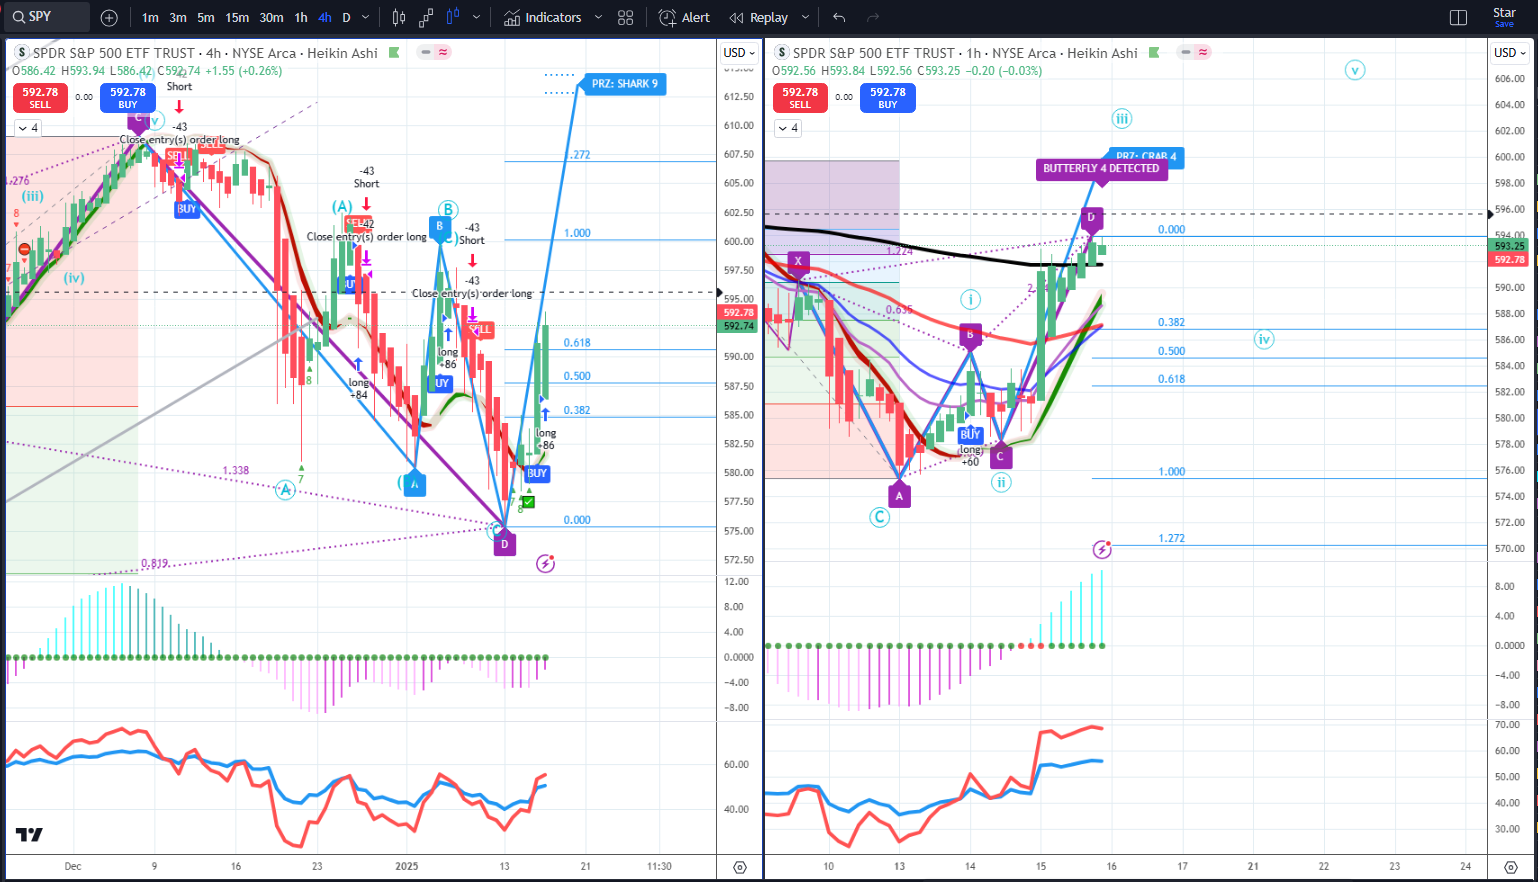Expand the chart style dropdown arrow

tap(476, 17)
